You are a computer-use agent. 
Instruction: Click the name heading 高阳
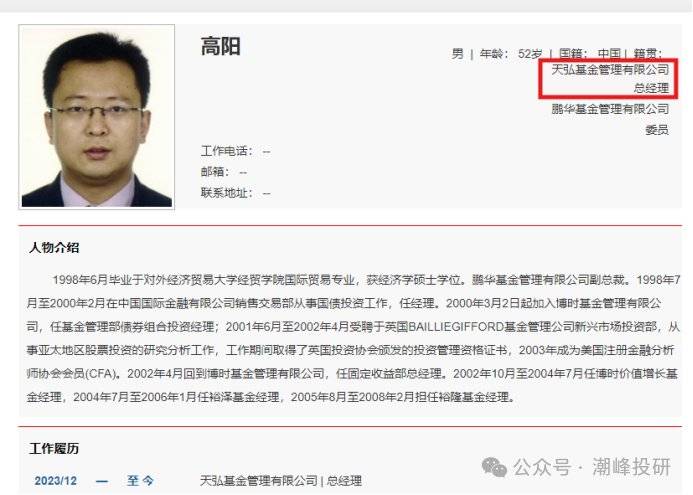pos(221,46)
